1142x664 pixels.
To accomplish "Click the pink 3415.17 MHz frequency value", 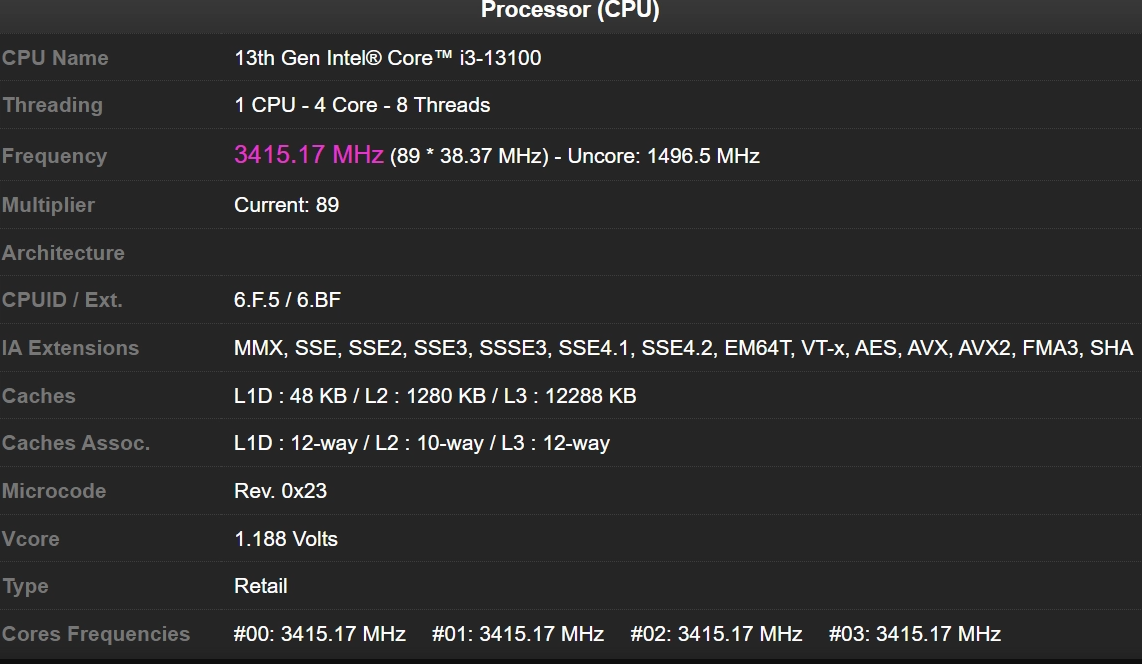I will pyautogui.click(x=309, y=154).
